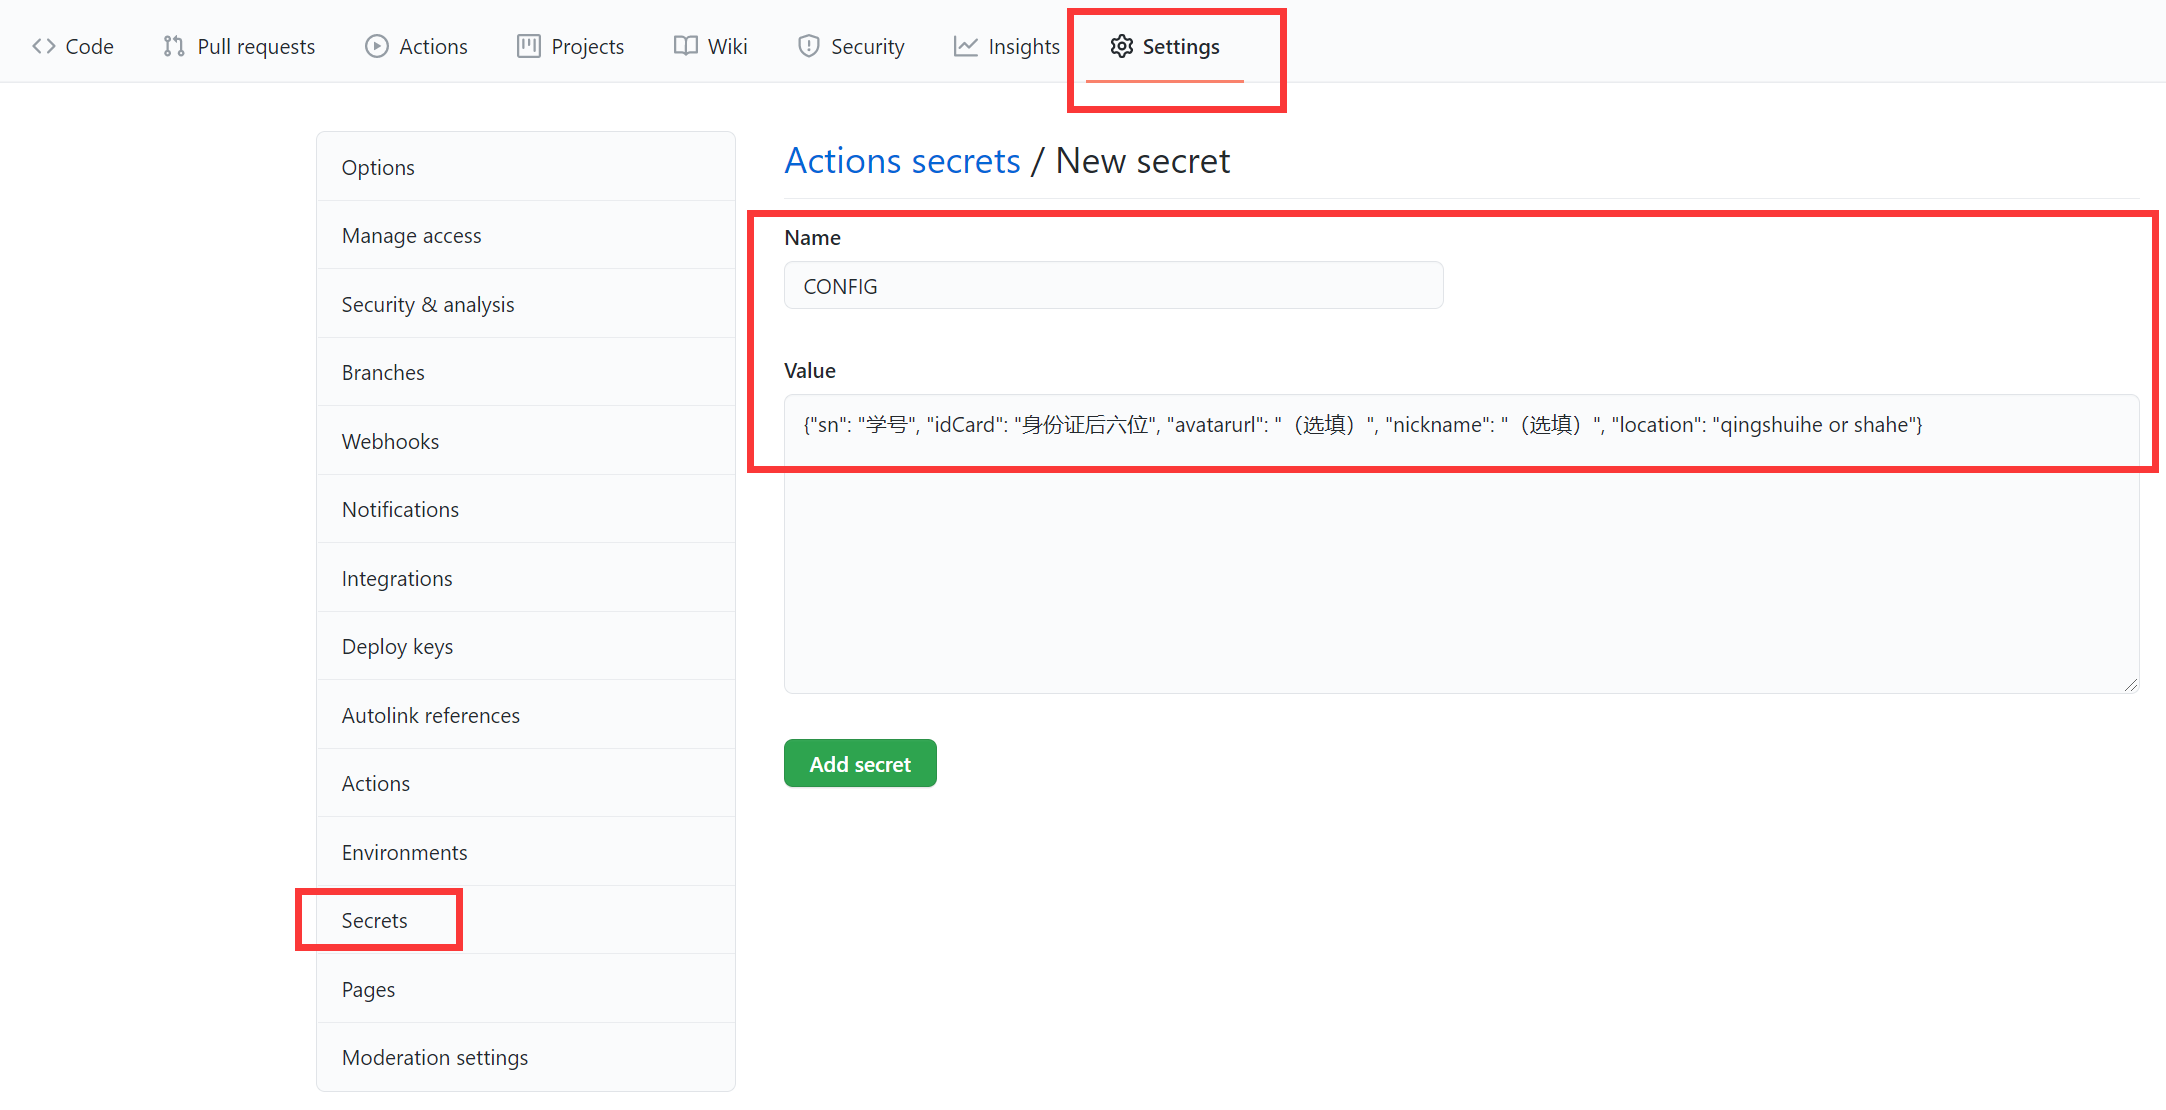Click the Settings gear icon
This screenshot has width=2166, height=1110.
(x=1122, y=46)
